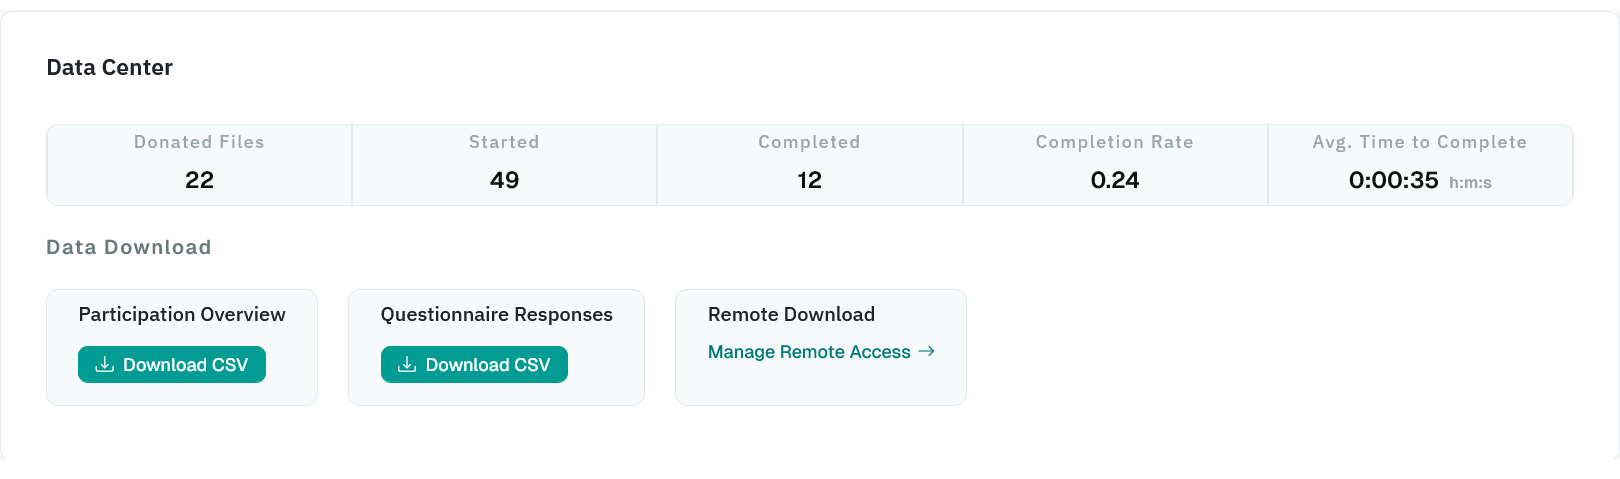Click download icon in Participation Overview button
The image size is (1620, 479).
(104, 365)
